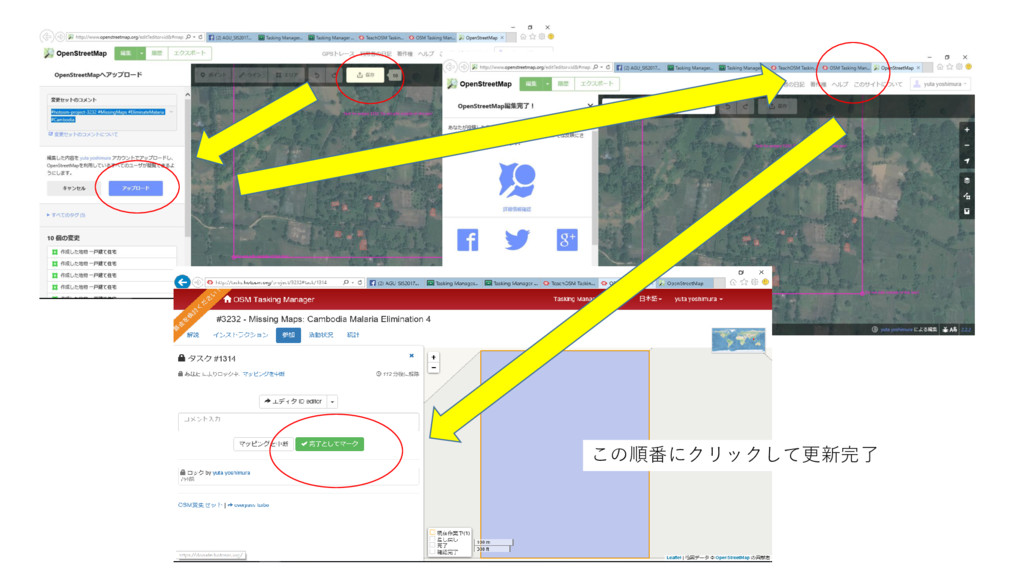Viewport: 1024px width, 576px height.
Task: Click OSM変更セット link in task panel
Action: tap(200, 505)
